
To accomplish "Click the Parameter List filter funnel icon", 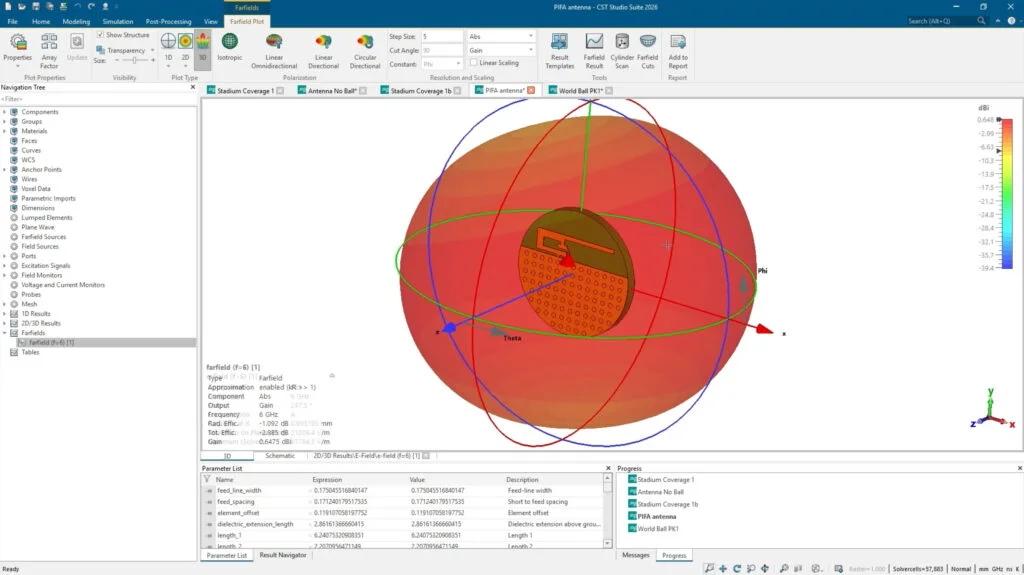I will pyautogui.click(x=207, y=479).
